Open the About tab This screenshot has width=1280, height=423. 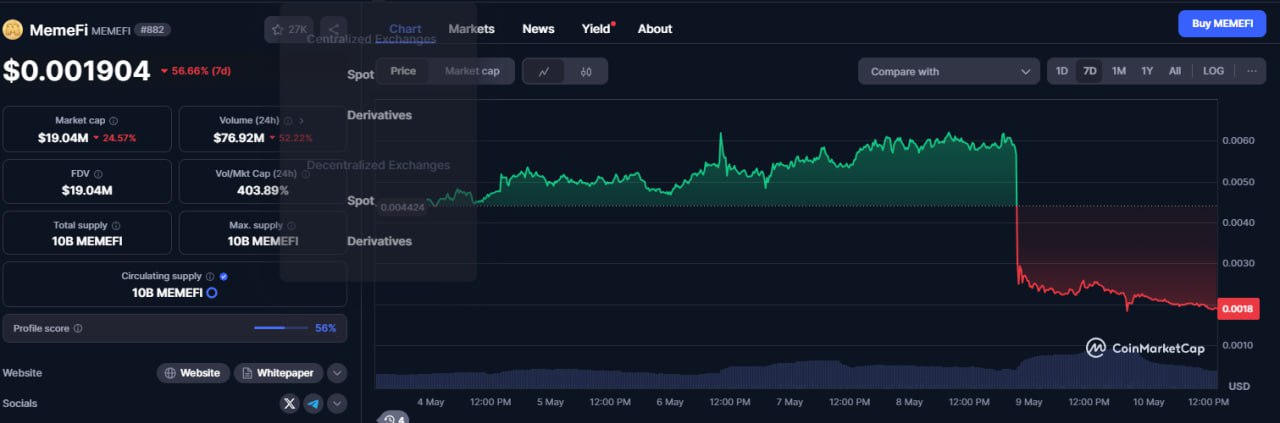tap(655, 29)
